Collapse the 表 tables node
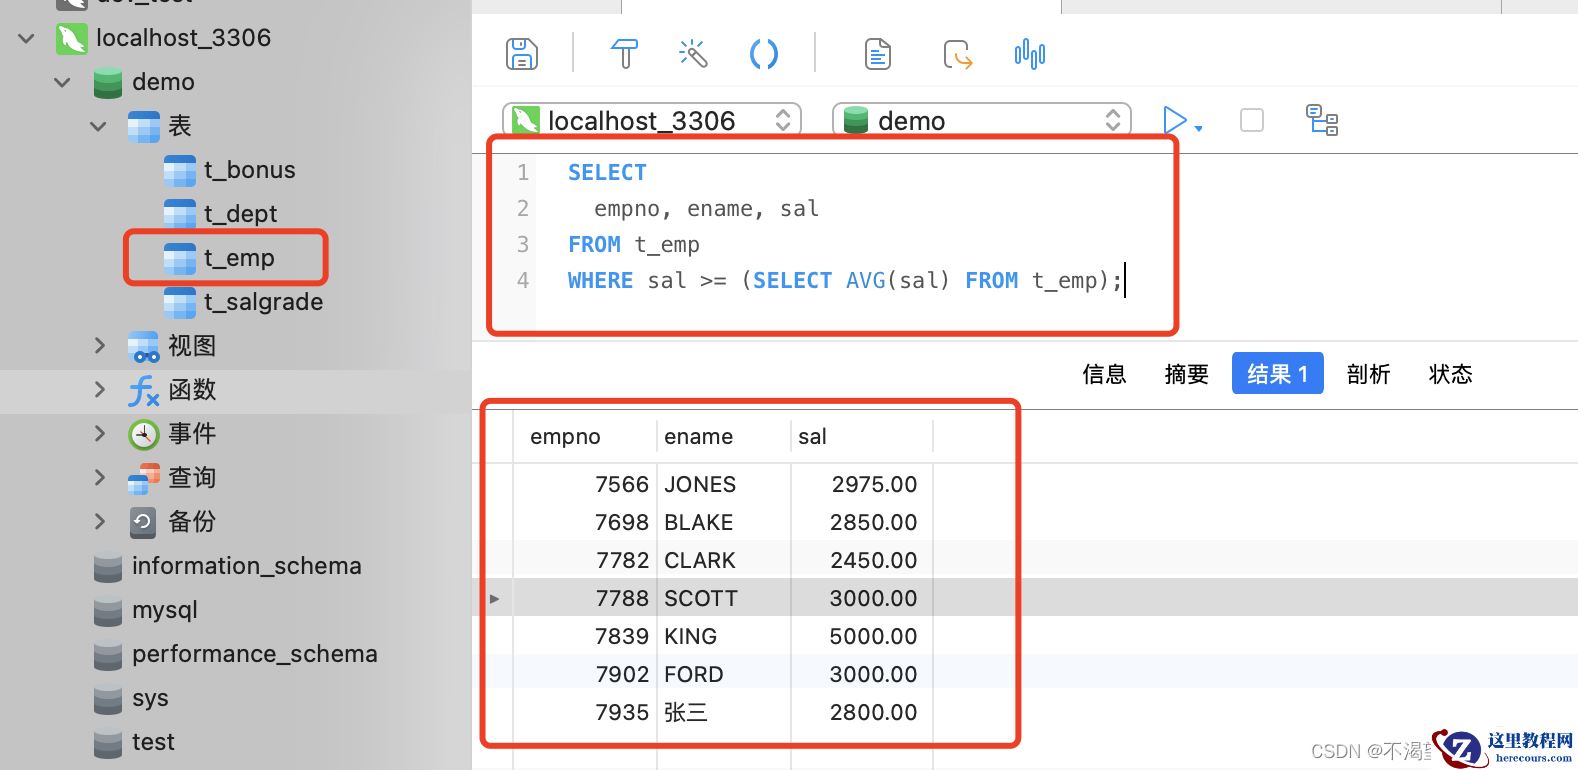This screenshot has width=1578, height=770. coord(98,126)
